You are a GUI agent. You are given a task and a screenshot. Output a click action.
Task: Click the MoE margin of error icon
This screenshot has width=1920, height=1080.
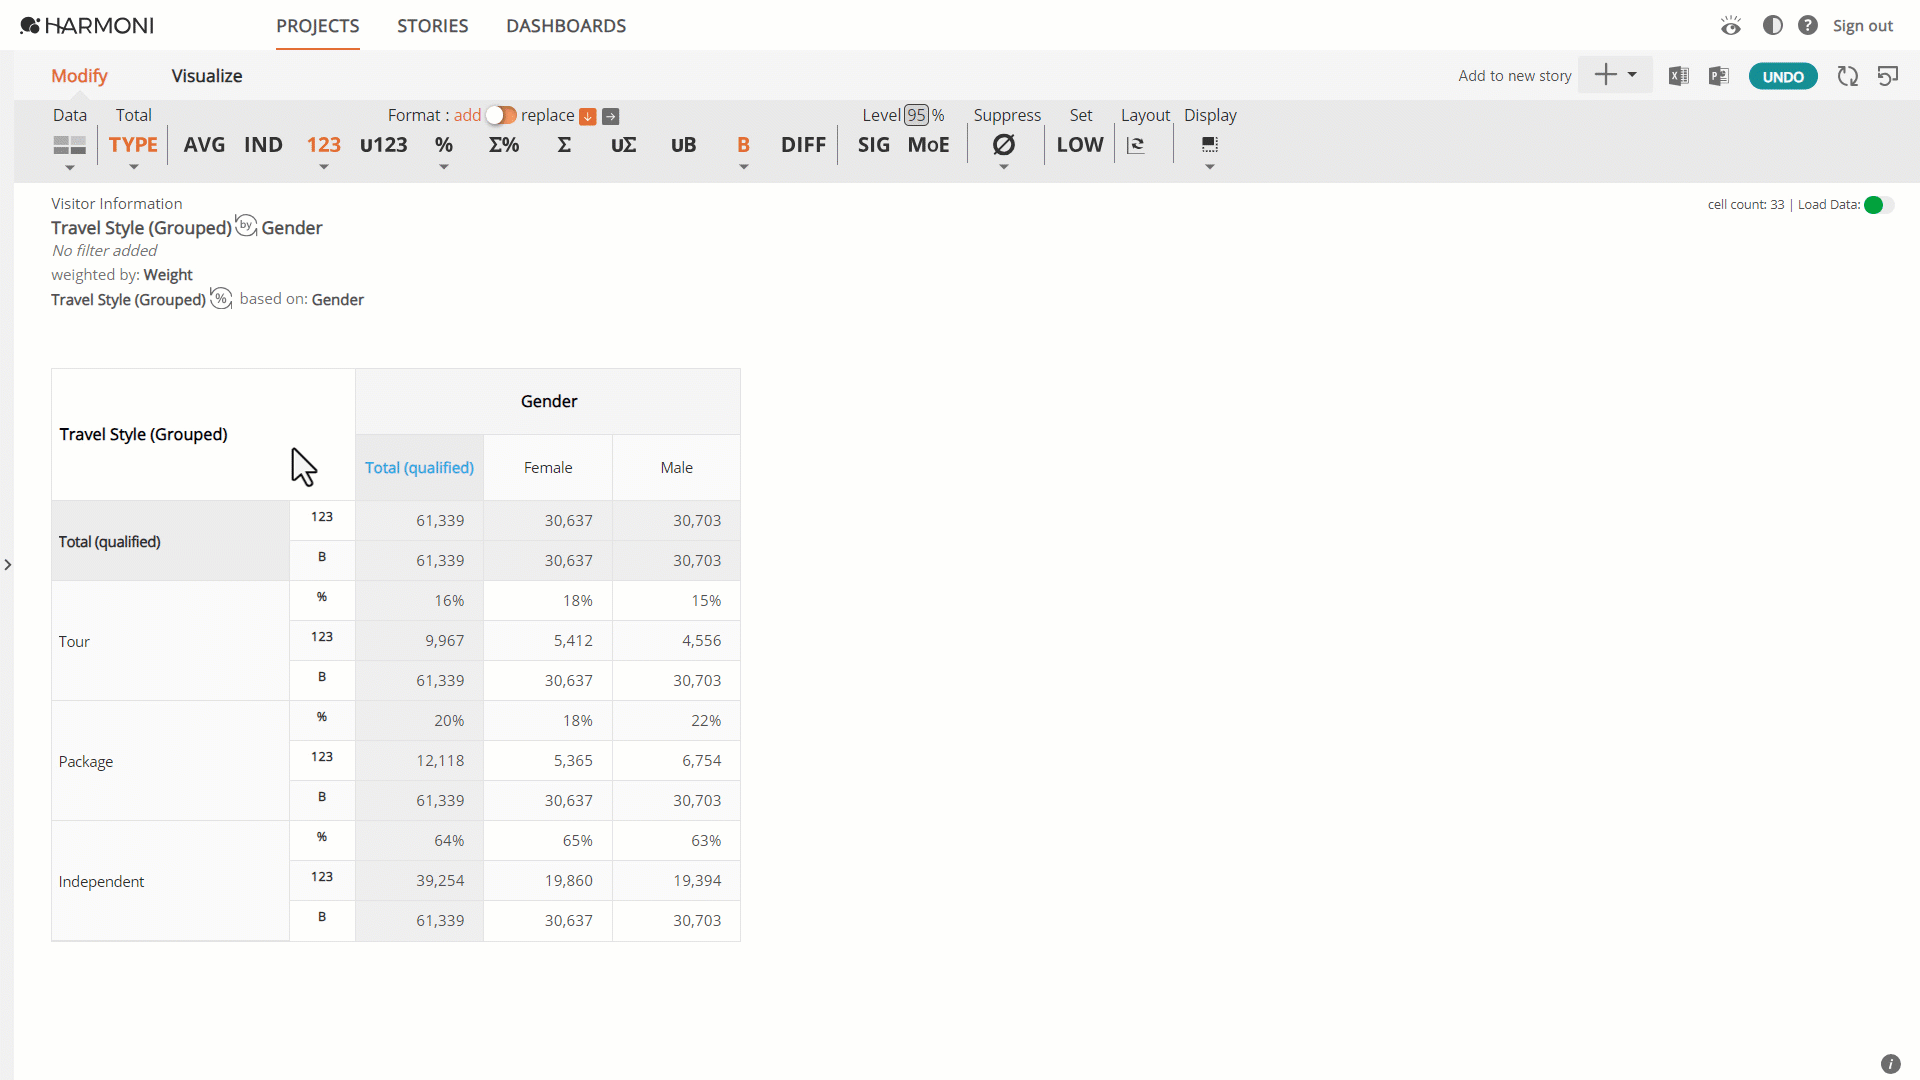pyautogui.click(x=929, y=145)
